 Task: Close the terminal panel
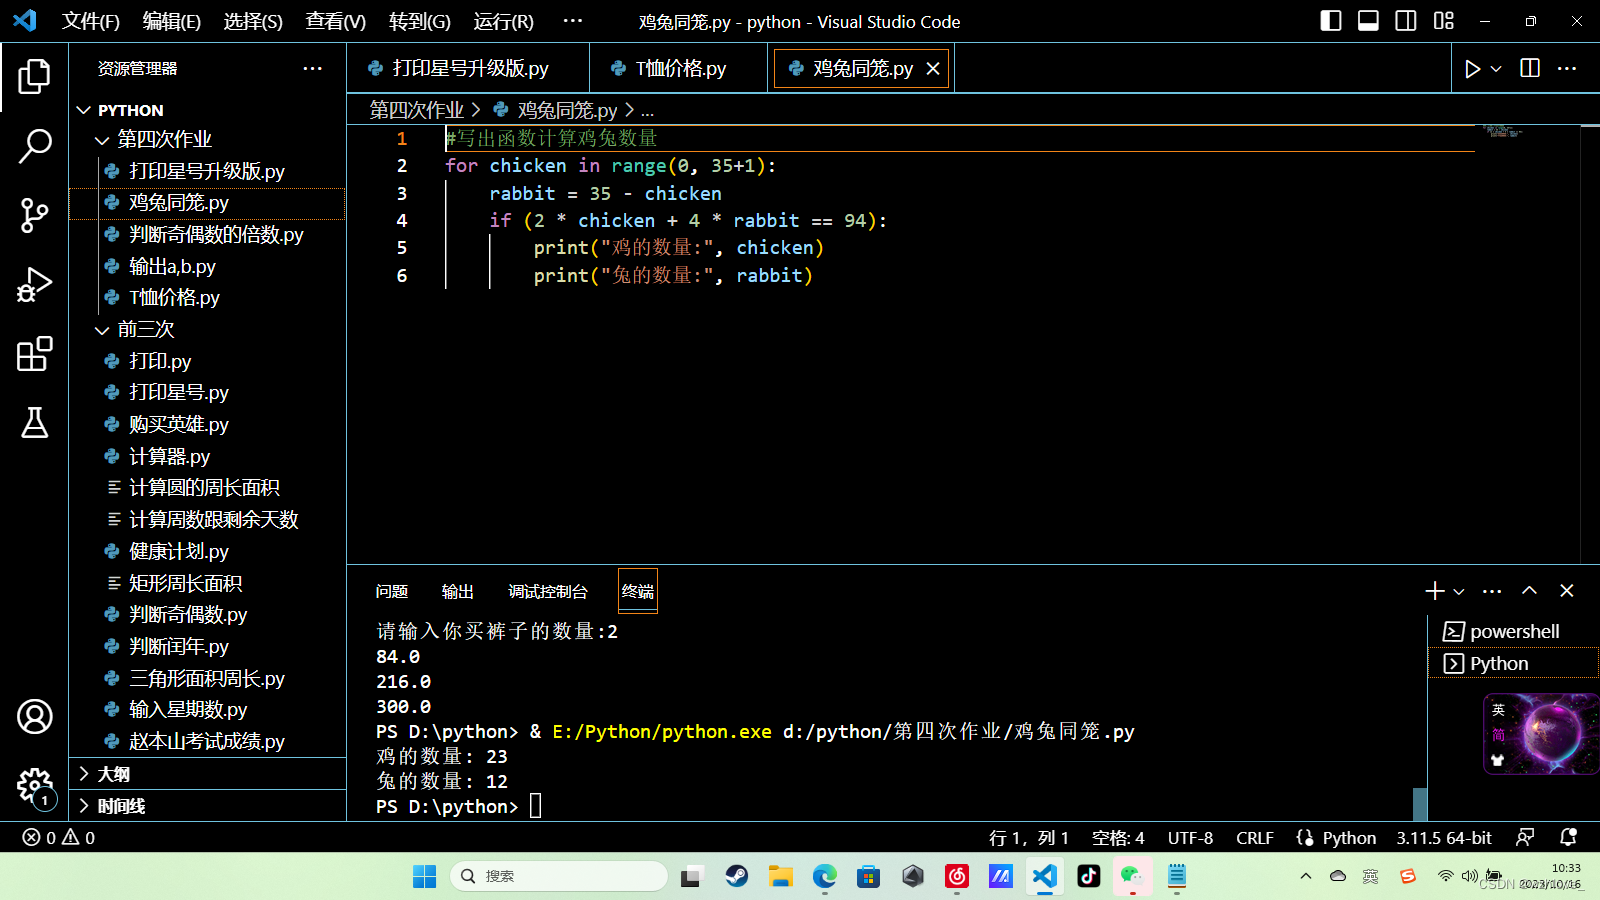pos(1567,591)
